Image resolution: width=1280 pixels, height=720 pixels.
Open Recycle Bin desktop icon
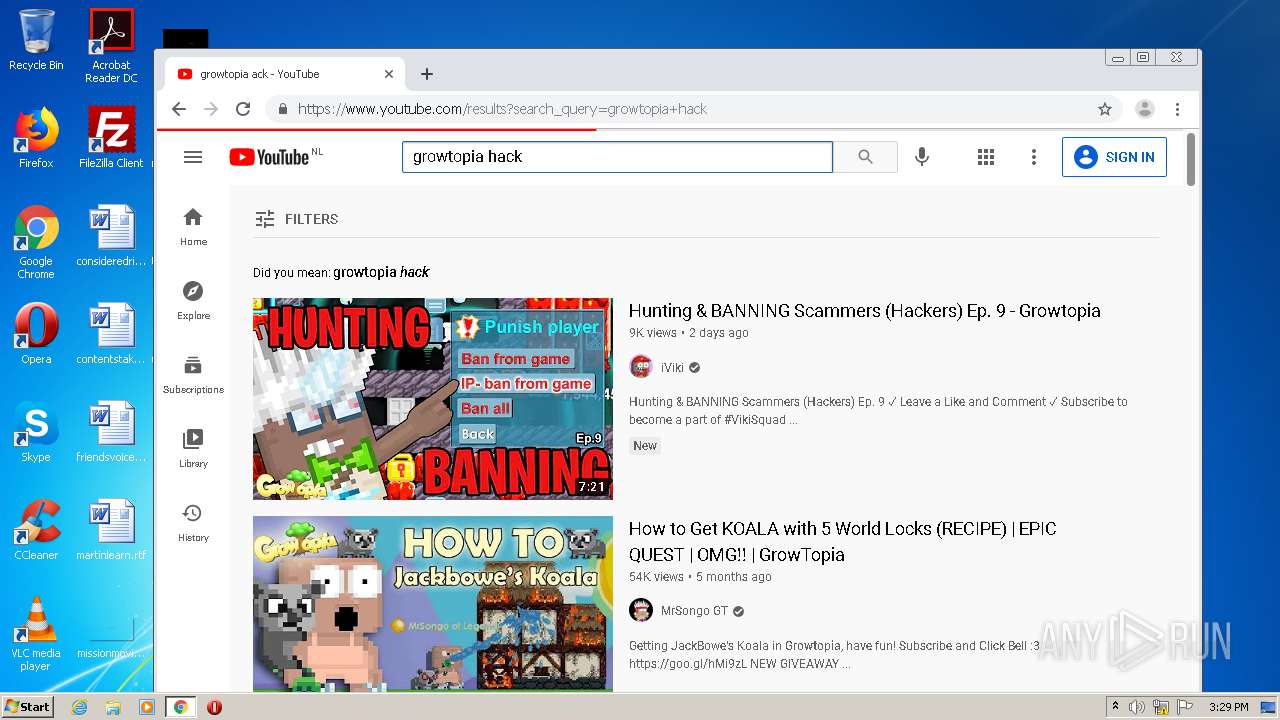pos(36,40)
